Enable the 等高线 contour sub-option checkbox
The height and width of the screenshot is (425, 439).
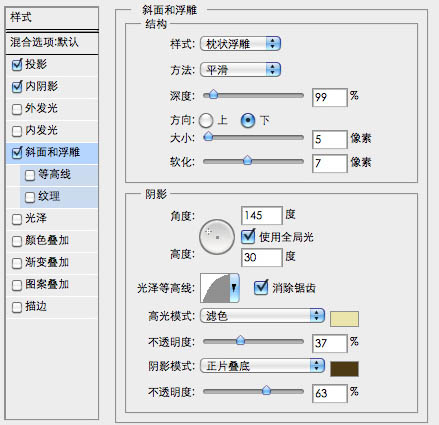30,175
